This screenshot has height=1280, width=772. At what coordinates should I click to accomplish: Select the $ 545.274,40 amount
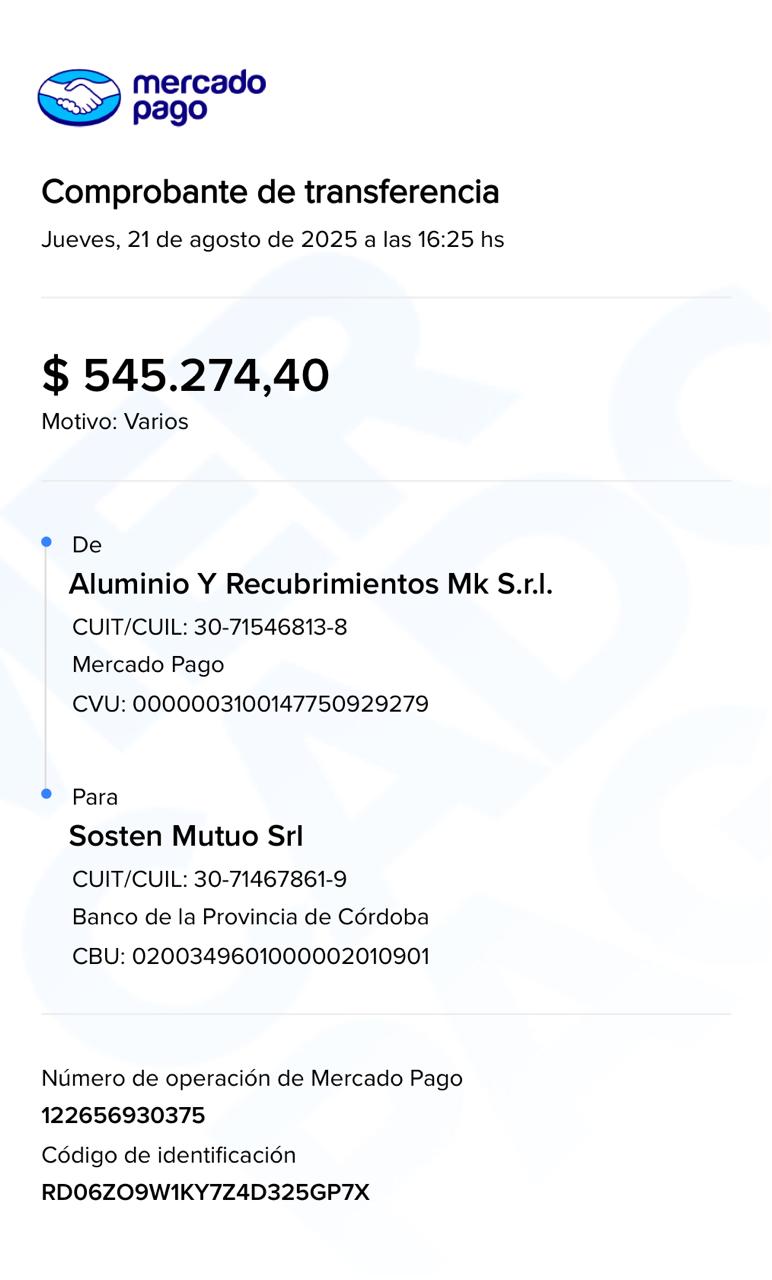(x=185, y=376)
